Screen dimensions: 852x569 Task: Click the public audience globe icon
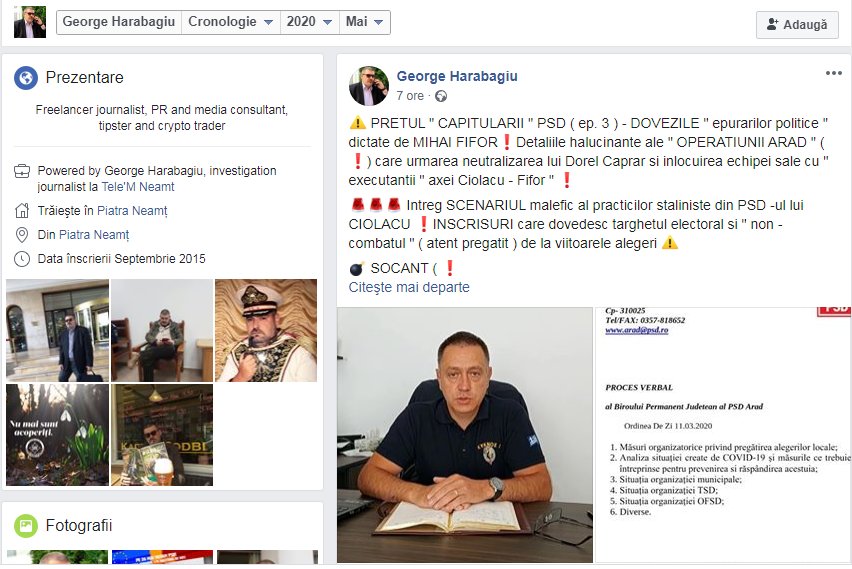tap(441, 96)
